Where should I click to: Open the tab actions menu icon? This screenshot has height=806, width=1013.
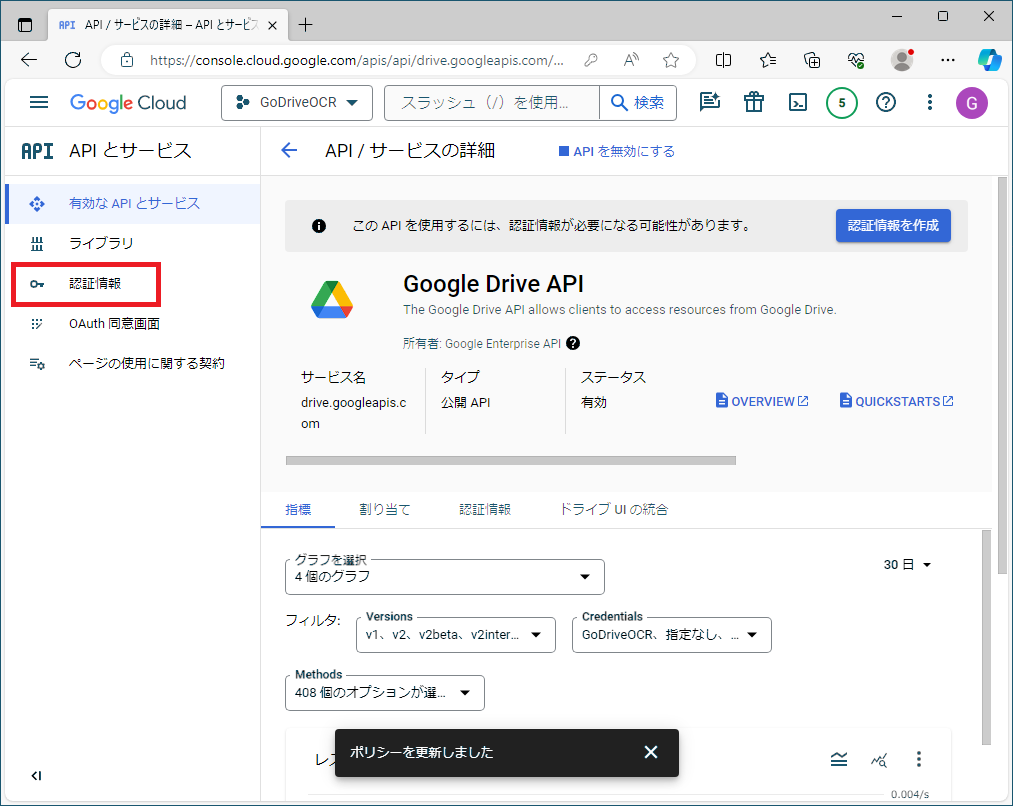pos(25,25)
